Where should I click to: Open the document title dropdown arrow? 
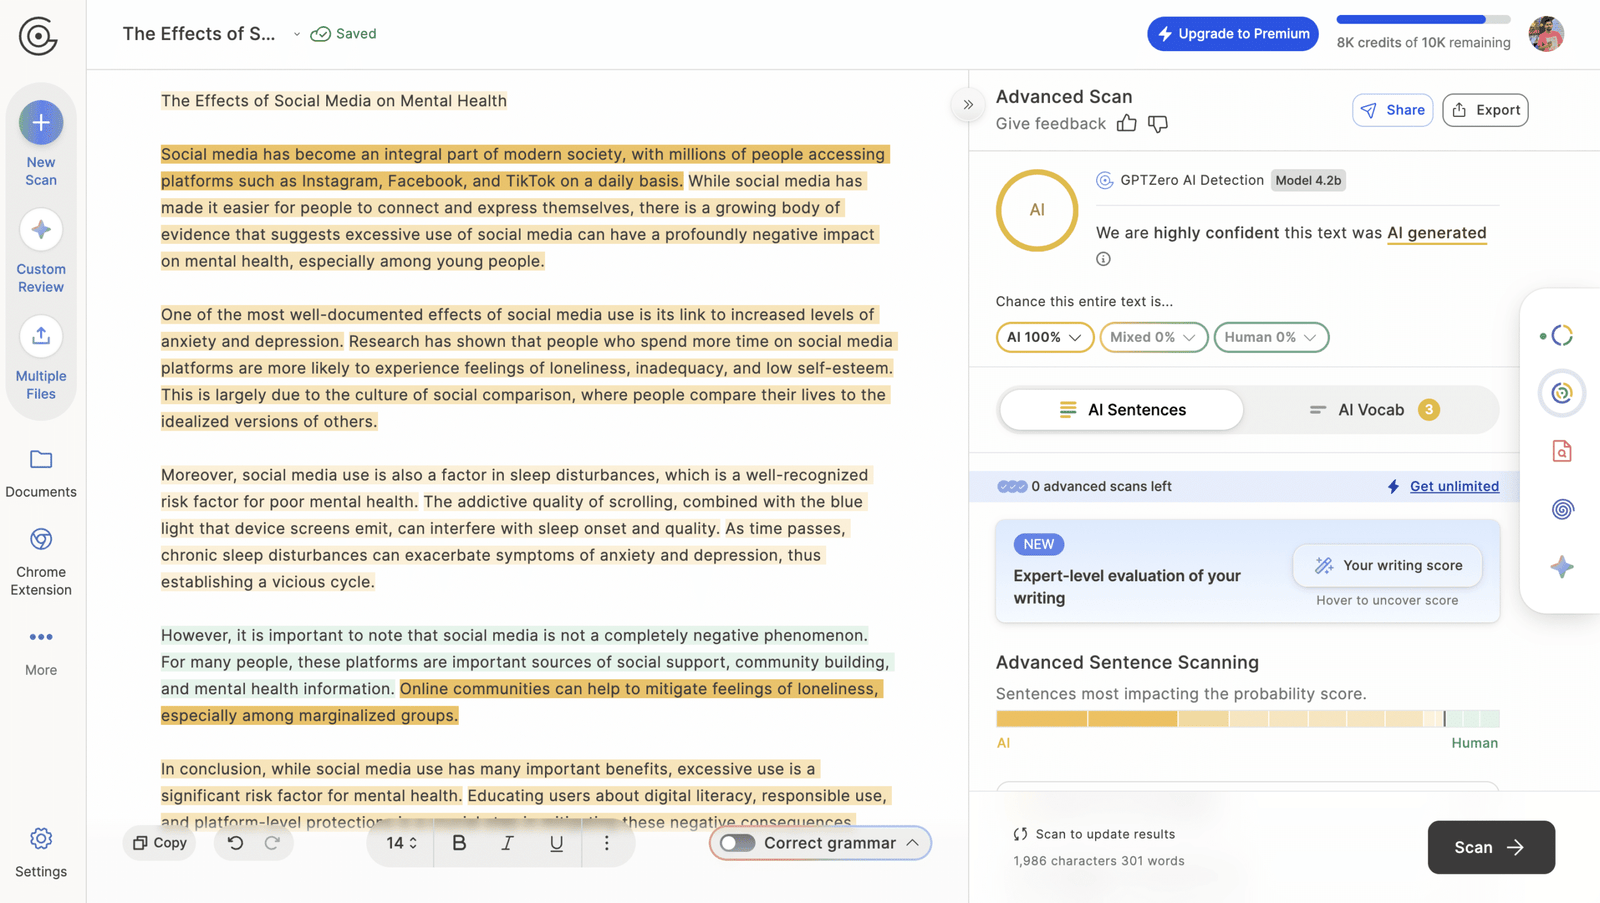297,34
